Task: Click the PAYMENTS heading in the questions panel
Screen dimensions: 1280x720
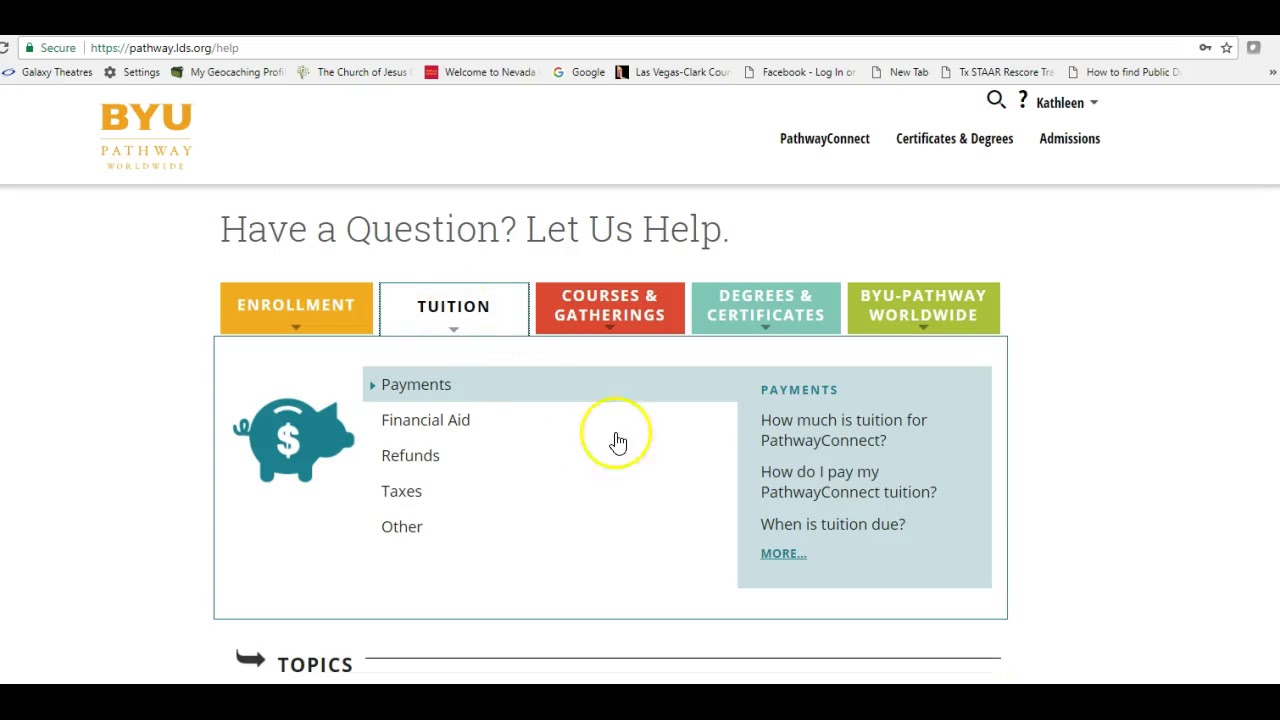Action: pos(799,390)
